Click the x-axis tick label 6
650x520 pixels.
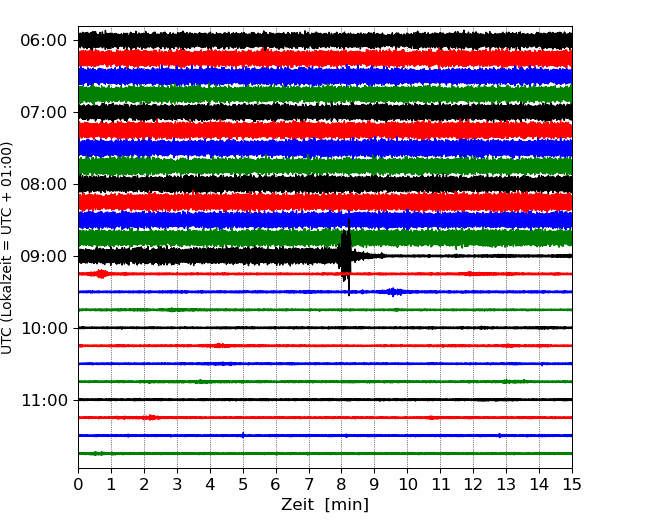276,484
